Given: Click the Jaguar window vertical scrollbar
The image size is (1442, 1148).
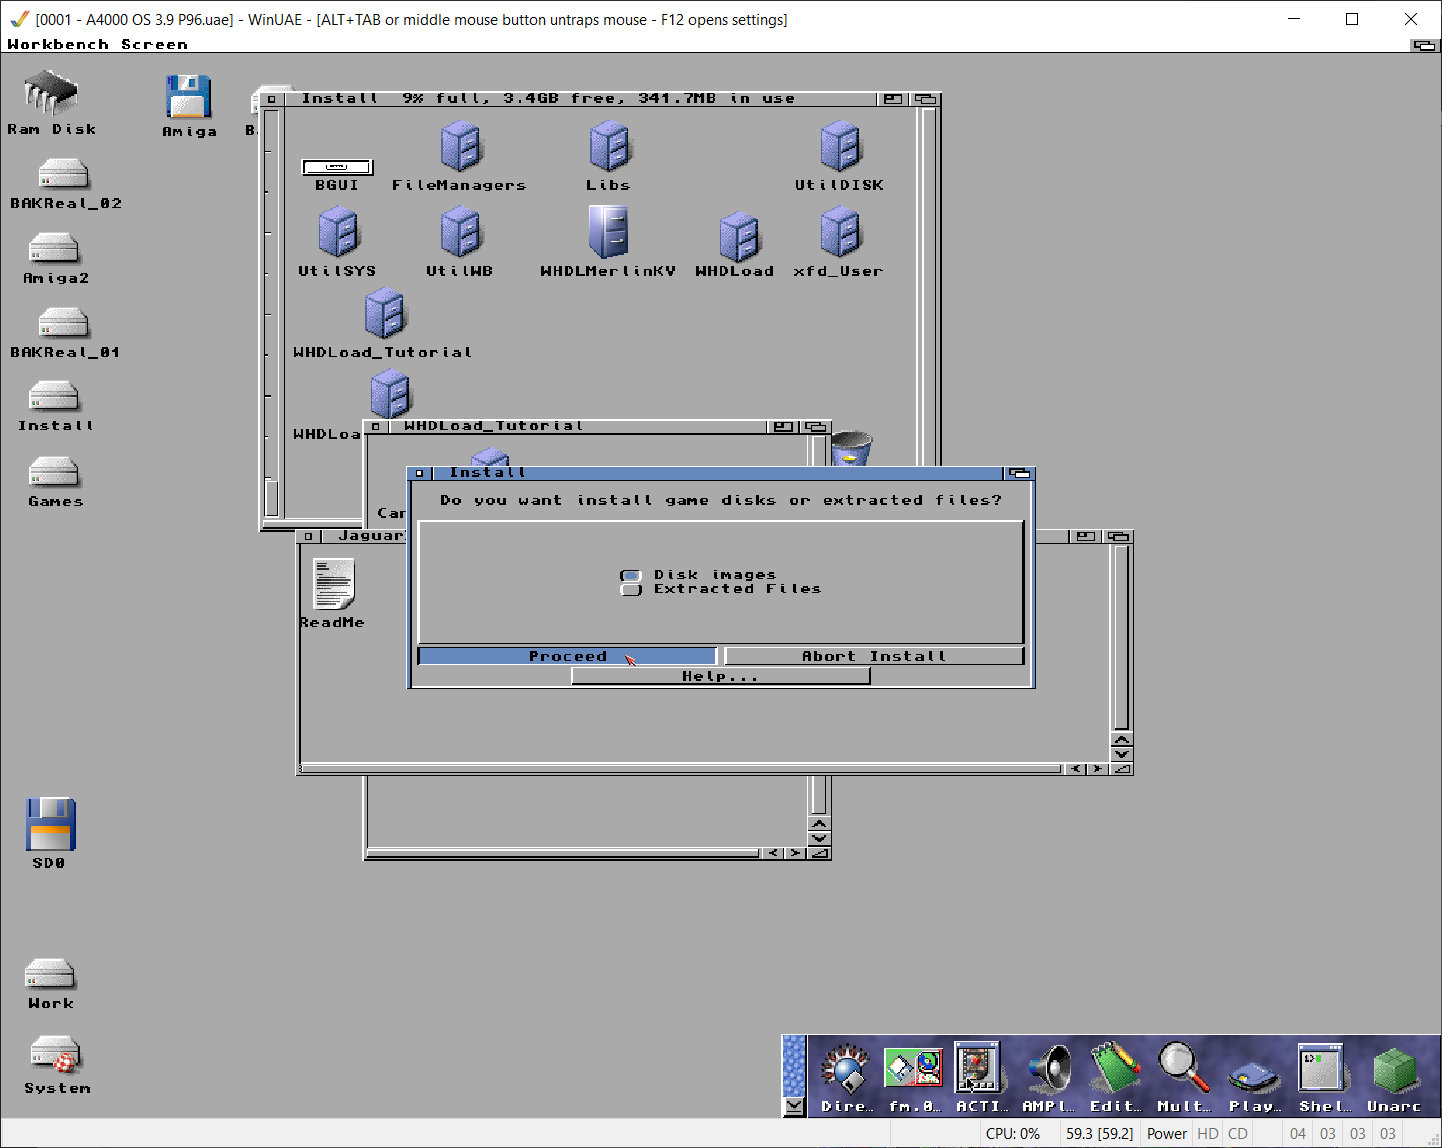Looking at the screenshot, I should 1121,638.
